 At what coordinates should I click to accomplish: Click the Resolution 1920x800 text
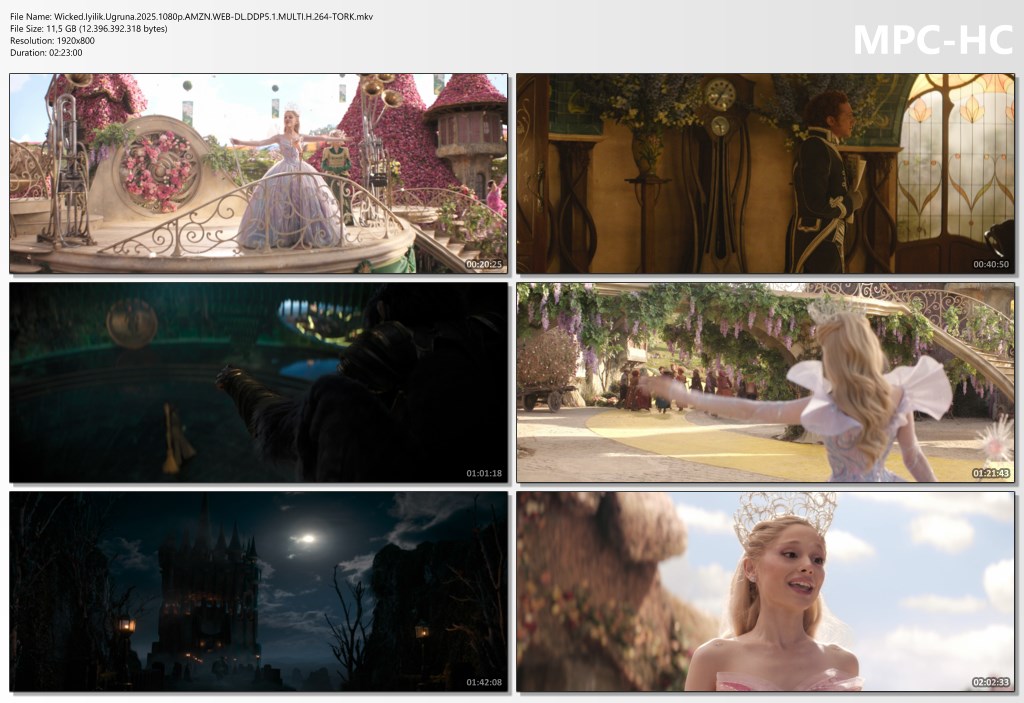(52, 40)
